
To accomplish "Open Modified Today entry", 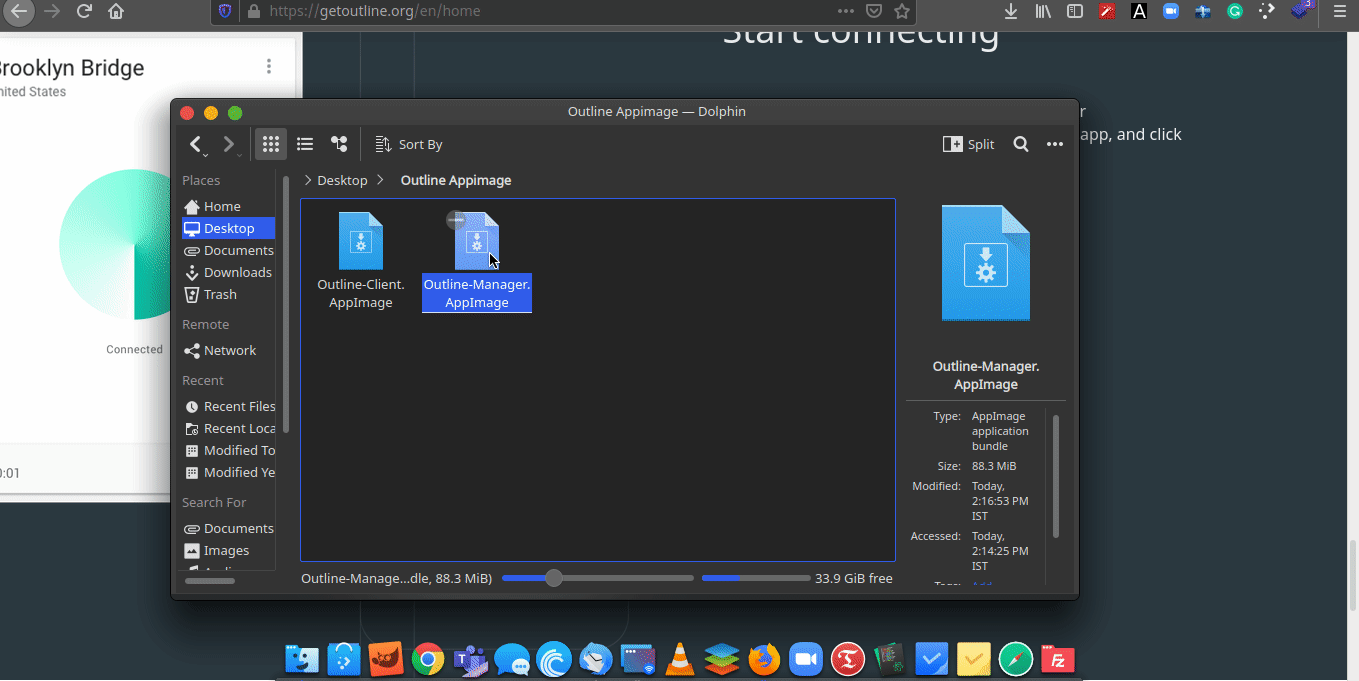I will pyautogui.click(x=229, y=450).
